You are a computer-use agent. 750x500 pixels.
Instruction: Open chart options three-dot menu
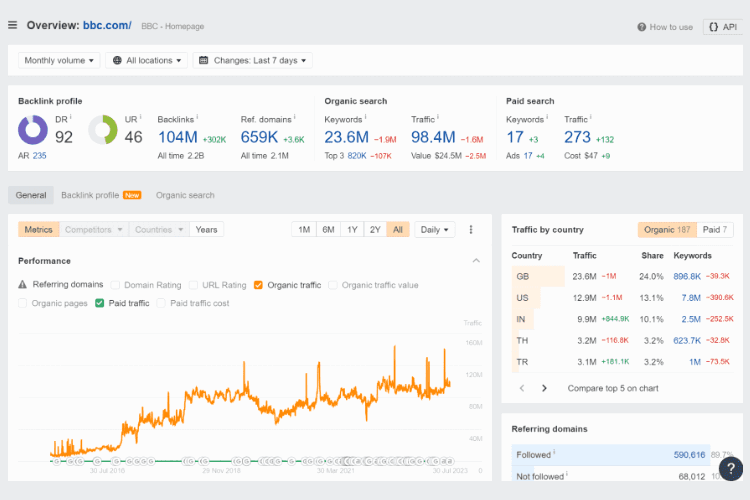click(x=471, y=230)
